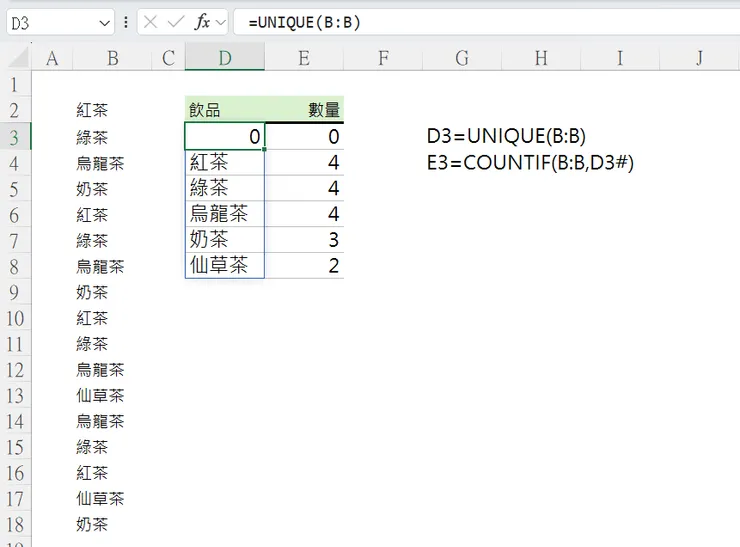This screenshot has height=547, width=740.
Task: Select cell D3 showing 0
Action: click(x=225, y=136)
